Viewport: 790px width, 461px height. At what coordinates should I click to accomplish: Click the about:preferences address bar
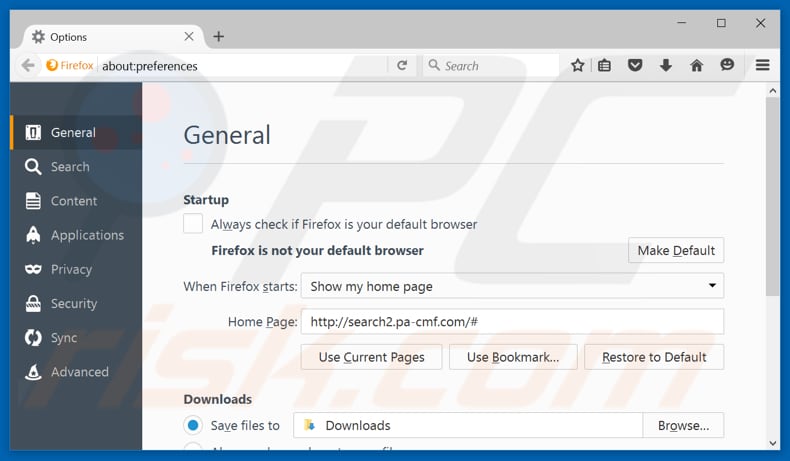click(242, 66)
